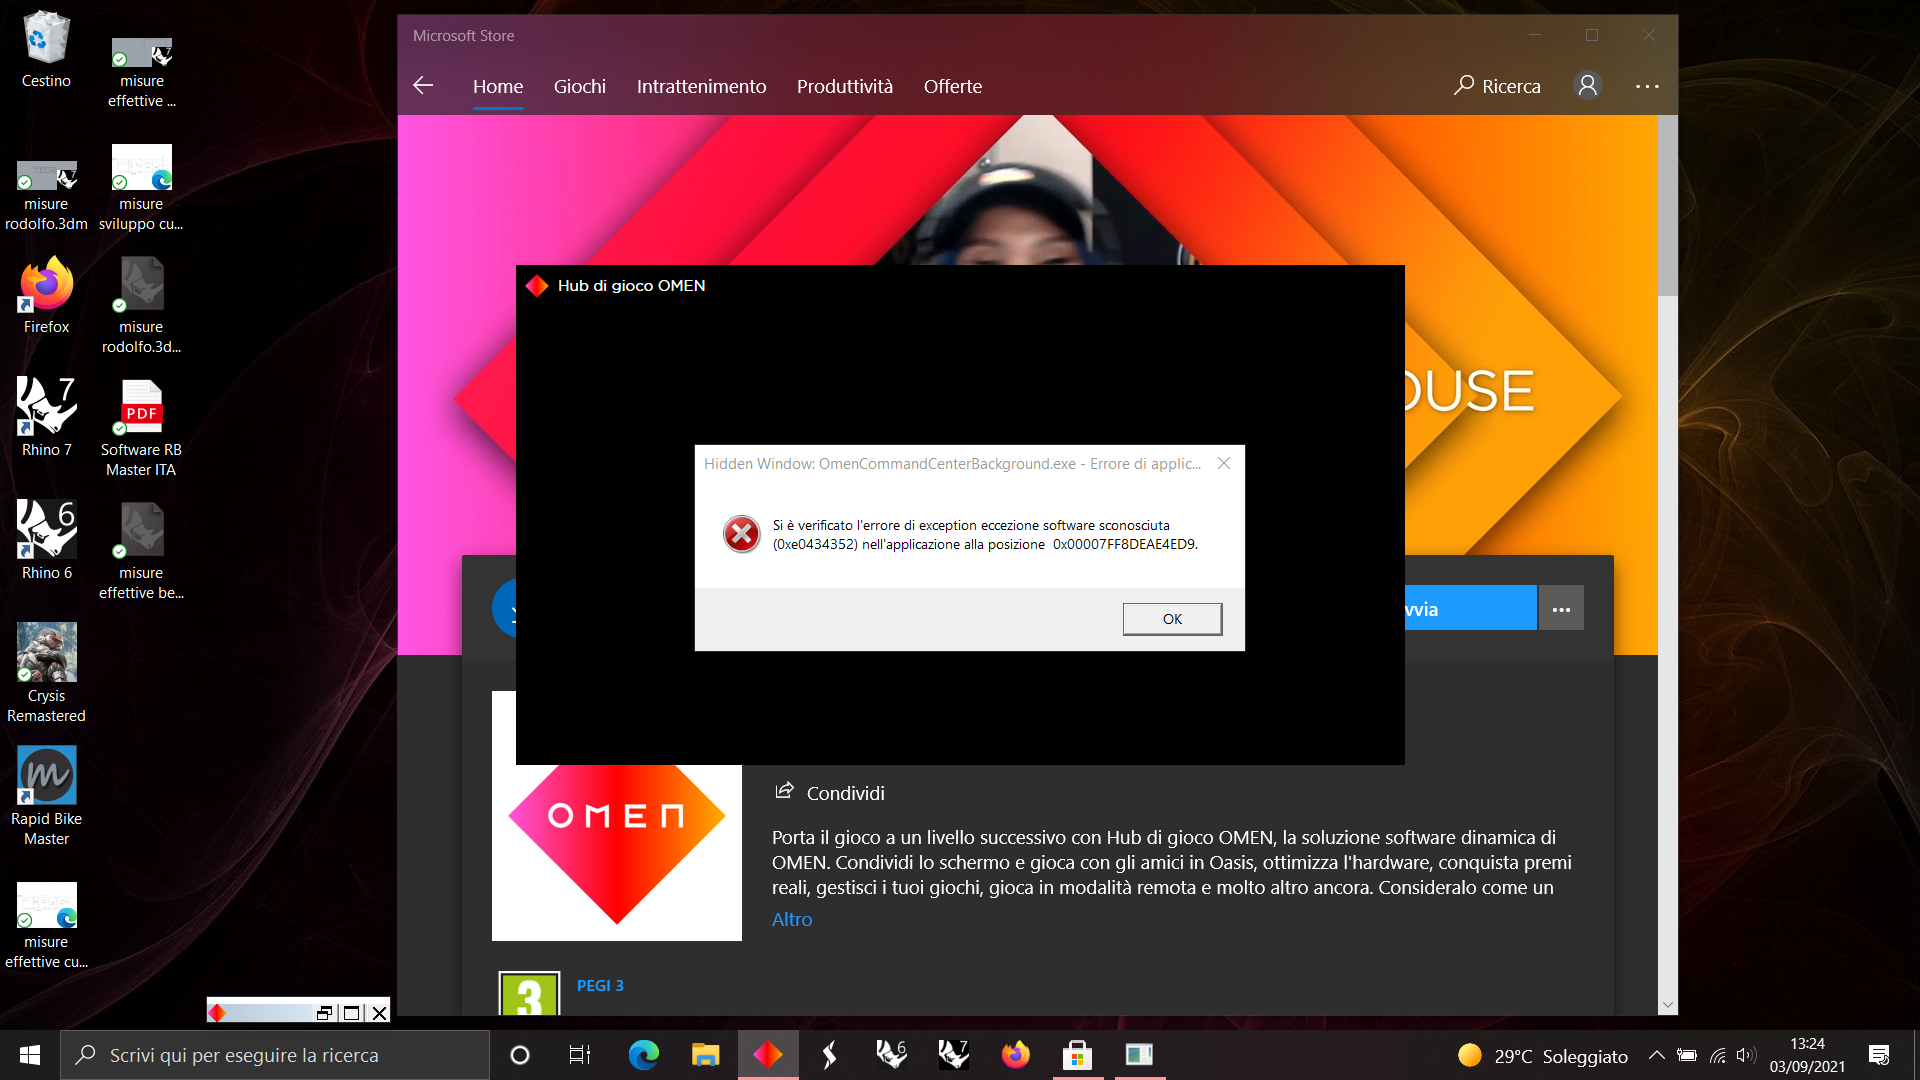1920x1080 pixels.
Task: Open the more options menu beside Avvia
Action: click(1560, 608)
